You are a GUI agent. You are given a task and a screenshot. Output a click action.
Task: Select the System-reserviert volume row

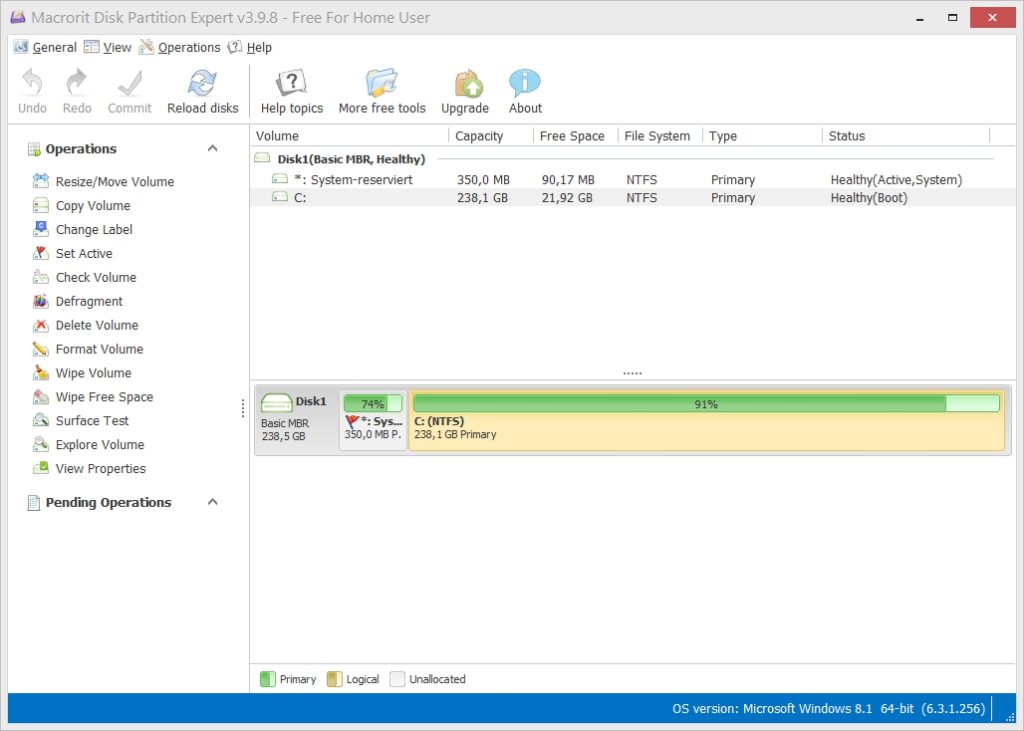[360, 180]
